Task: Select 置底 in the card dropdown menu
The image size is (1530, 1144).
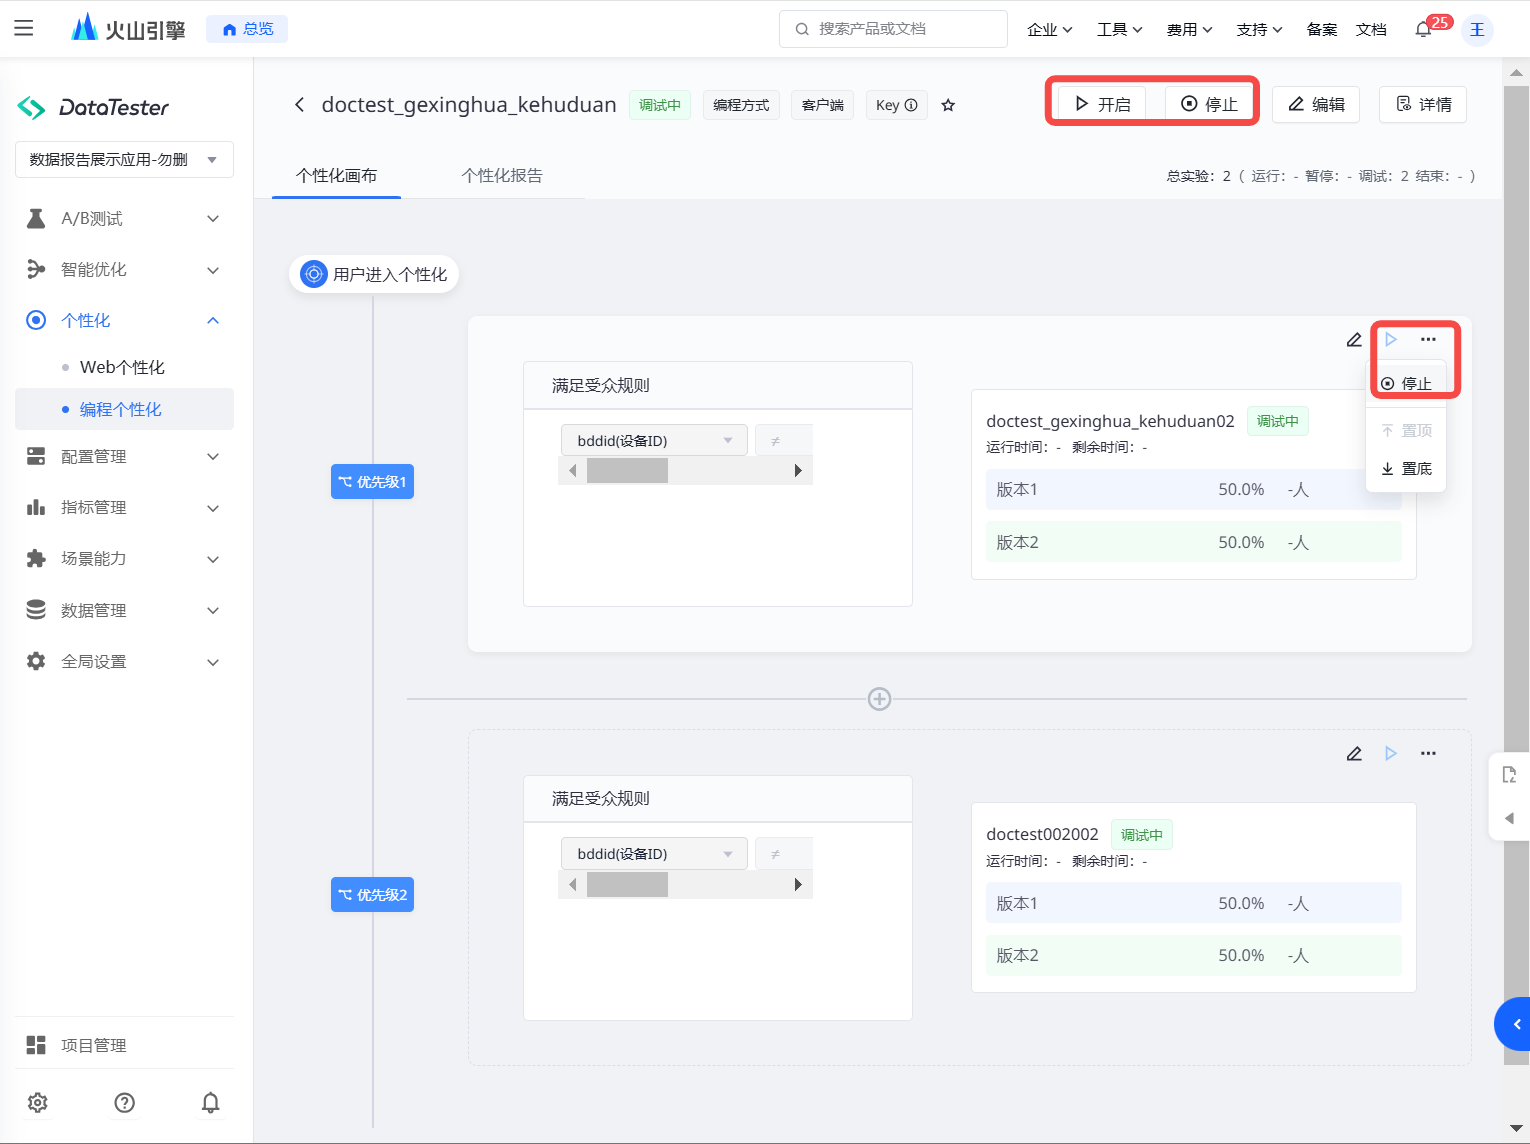Action: click(x=1406, y=468)
